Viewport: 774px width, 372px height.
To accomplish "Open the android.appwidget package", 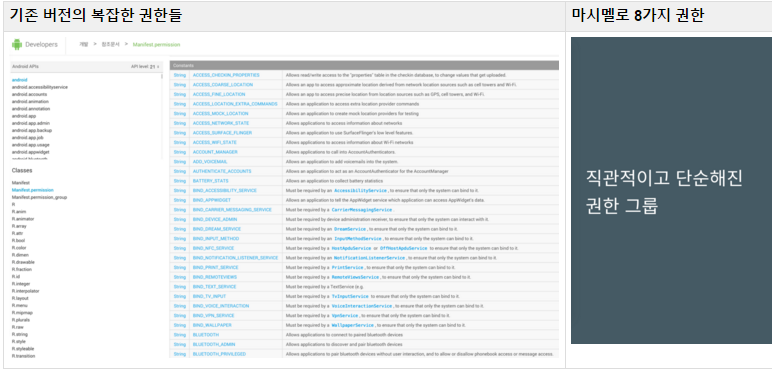I will point(31,152).
